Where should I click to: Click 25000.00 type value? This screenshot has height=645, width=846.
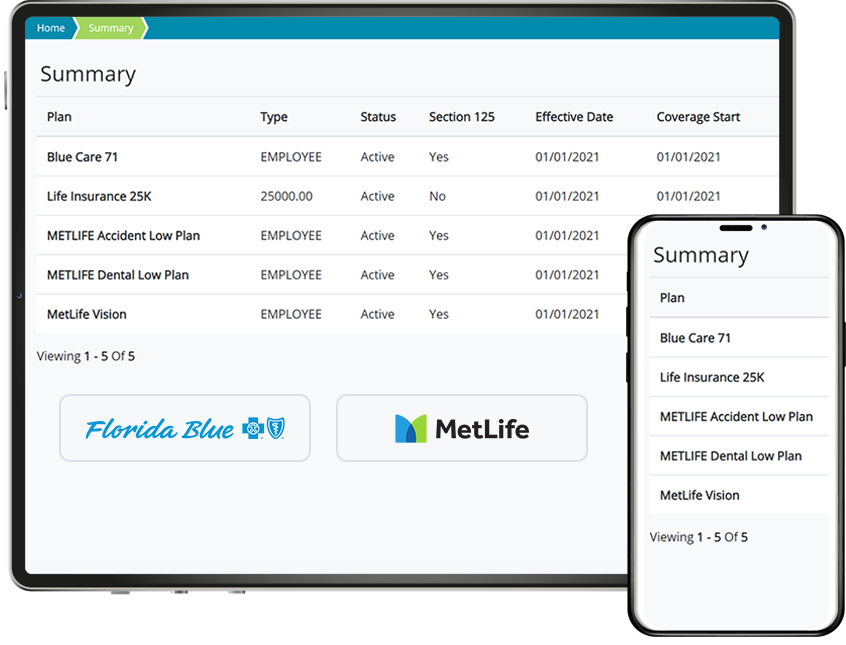pyautogui.click(x=286, y=196)
